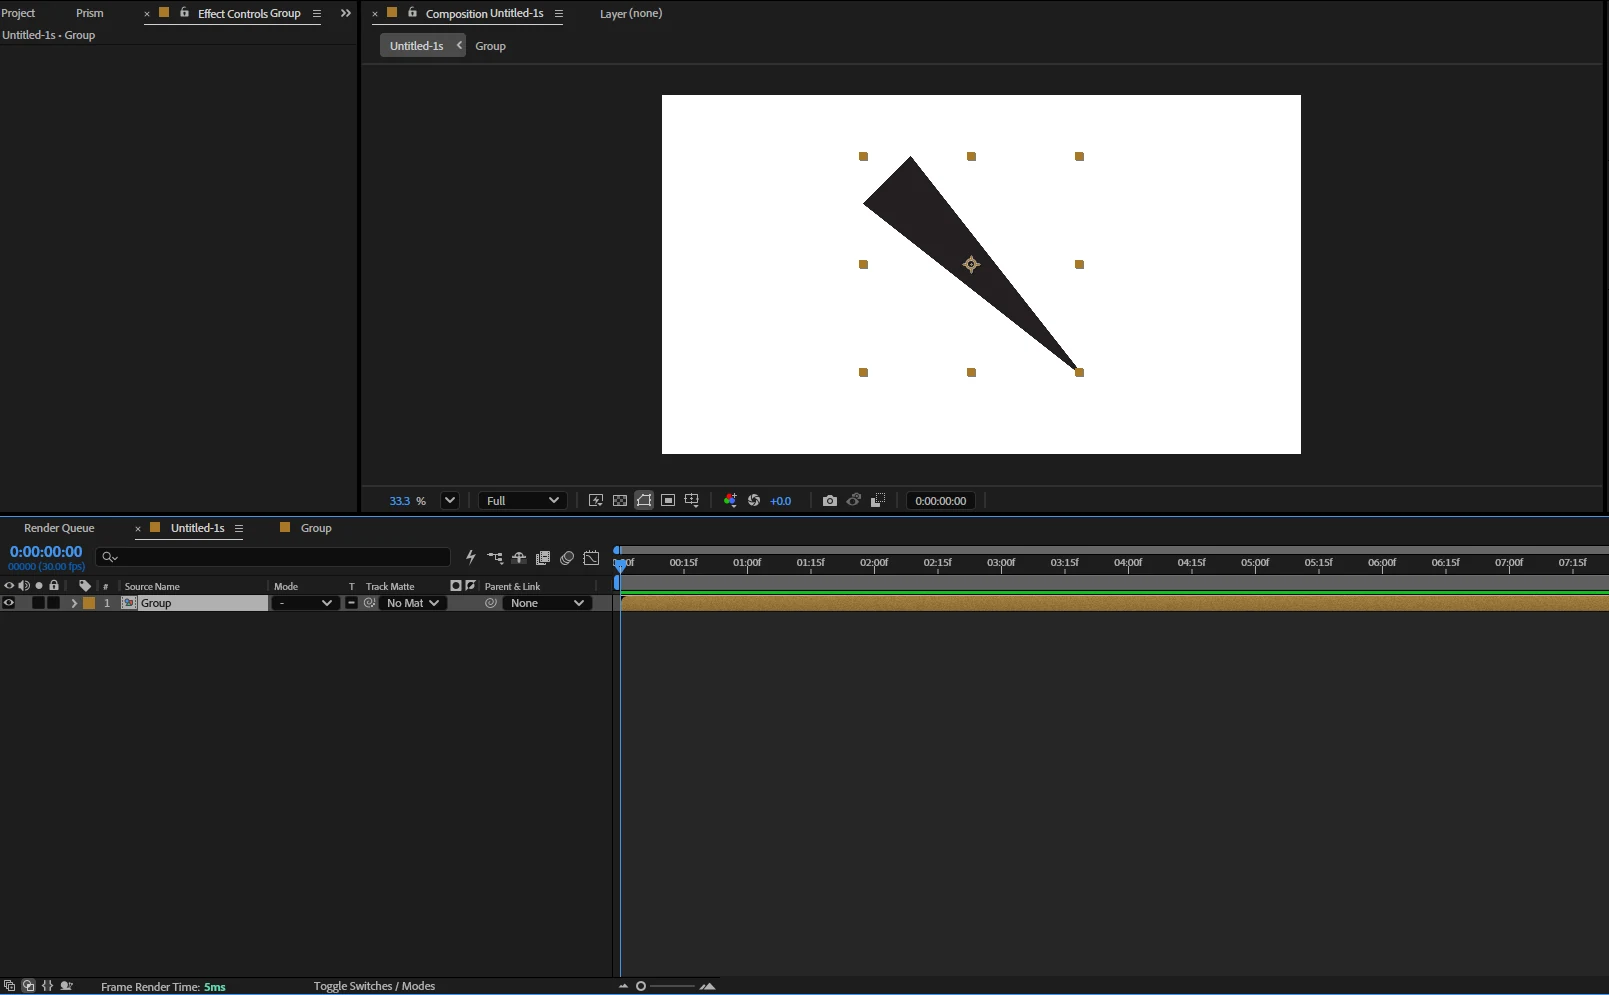Image resolution: width=1609 pixels, height=995 pixels.
Task: Open the Render Queue tab
Action: point(59,528)
